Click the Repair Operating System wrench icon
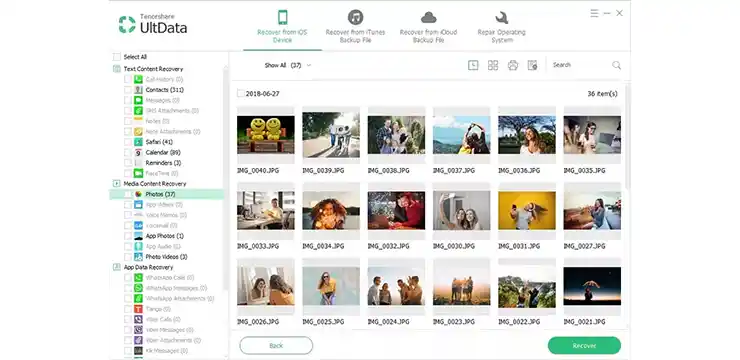This screenshot has width=740, height=360. (x=501, y=18)
